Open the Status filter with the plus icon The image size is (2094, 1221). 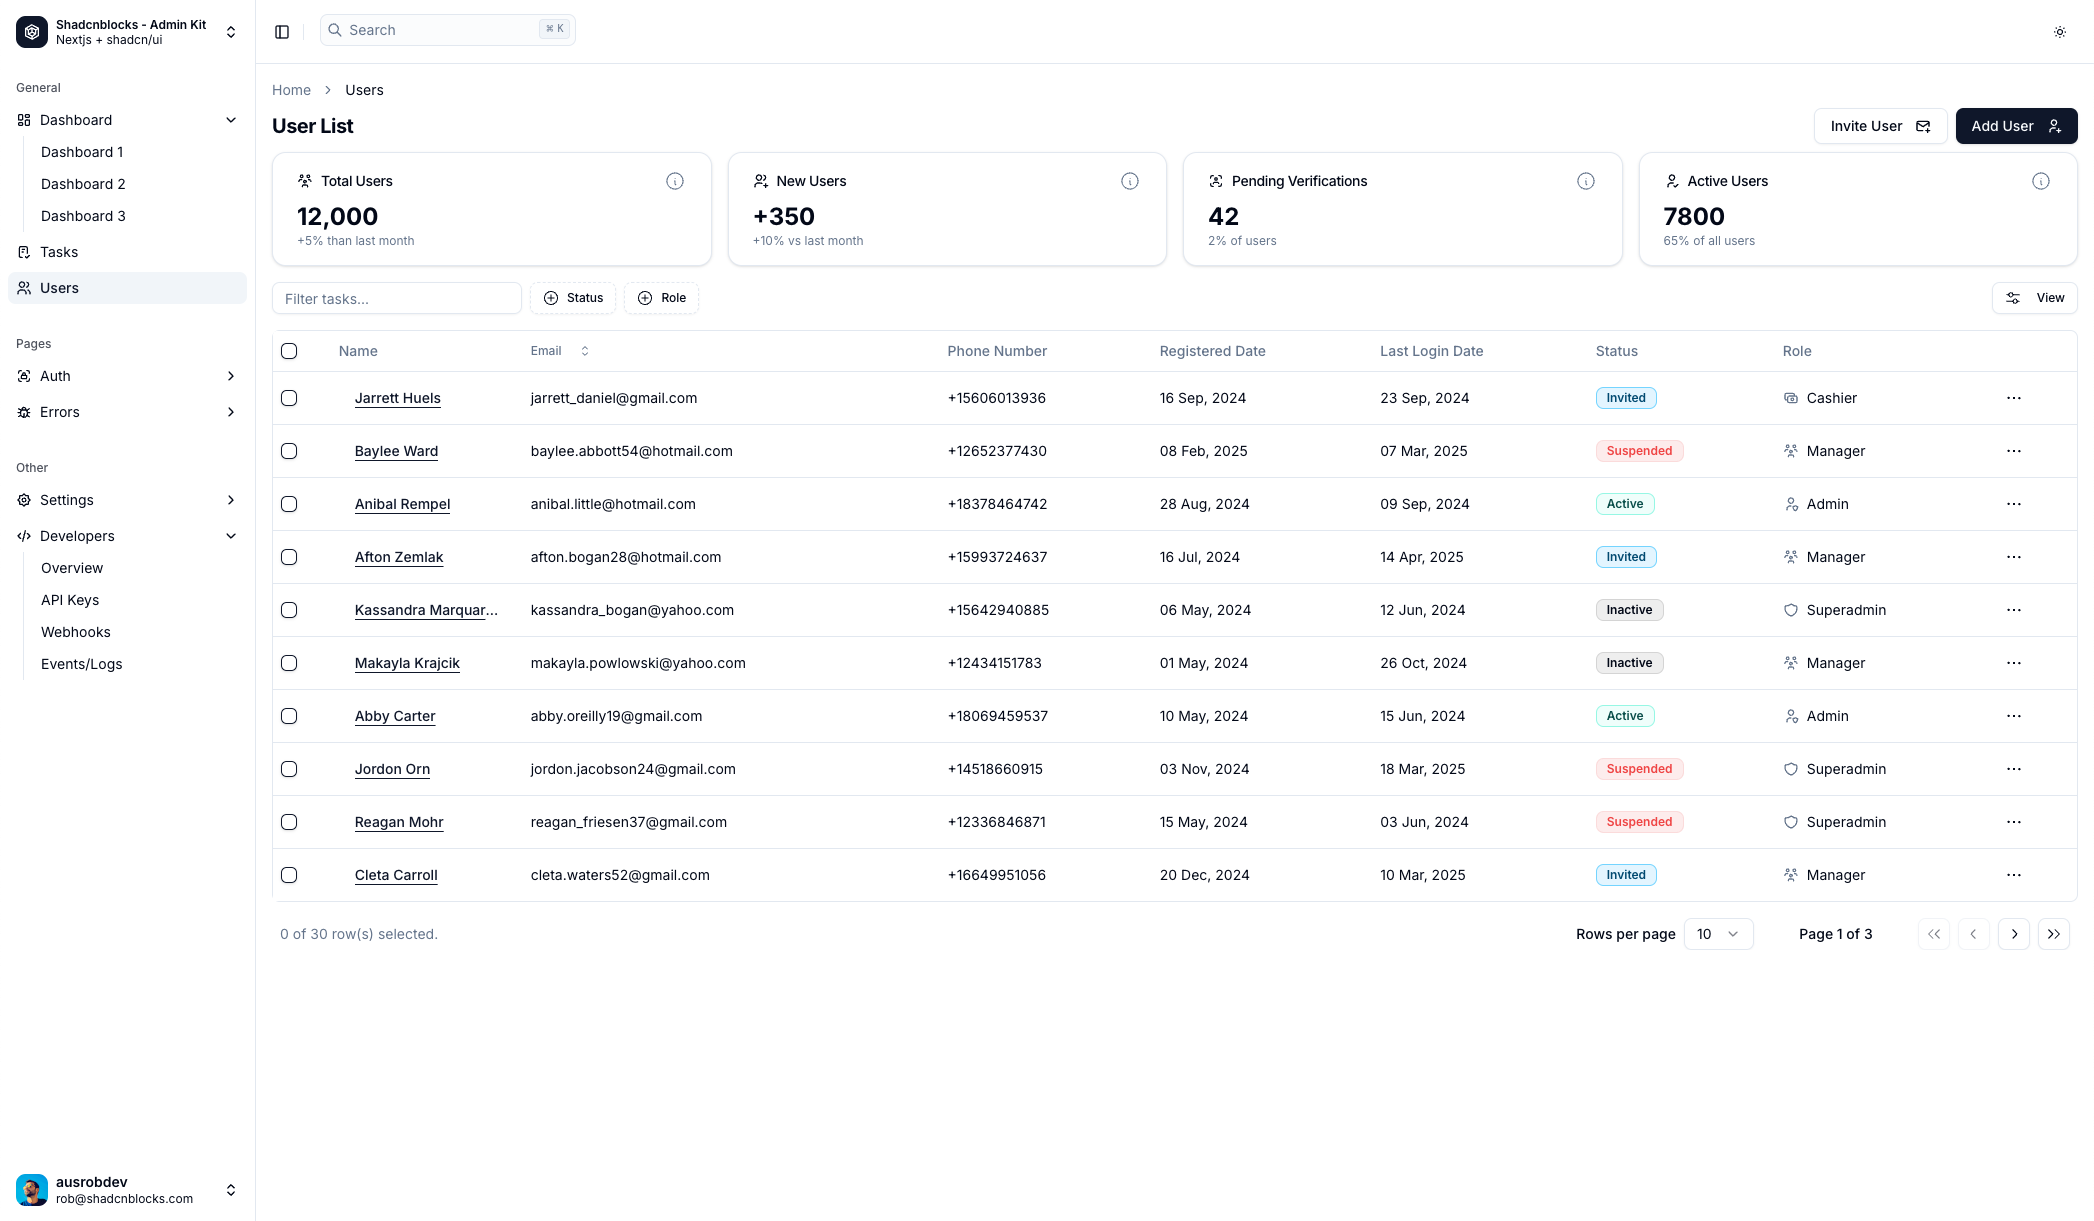[x=573, y=297]
